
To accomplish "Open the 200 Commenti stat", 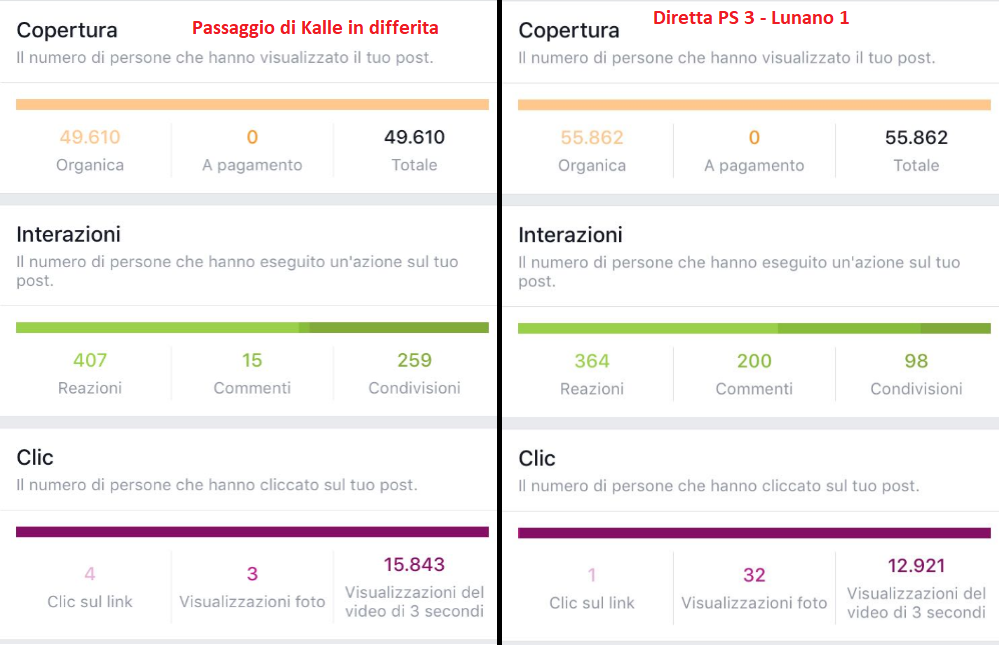I will (x=754, y=361).
